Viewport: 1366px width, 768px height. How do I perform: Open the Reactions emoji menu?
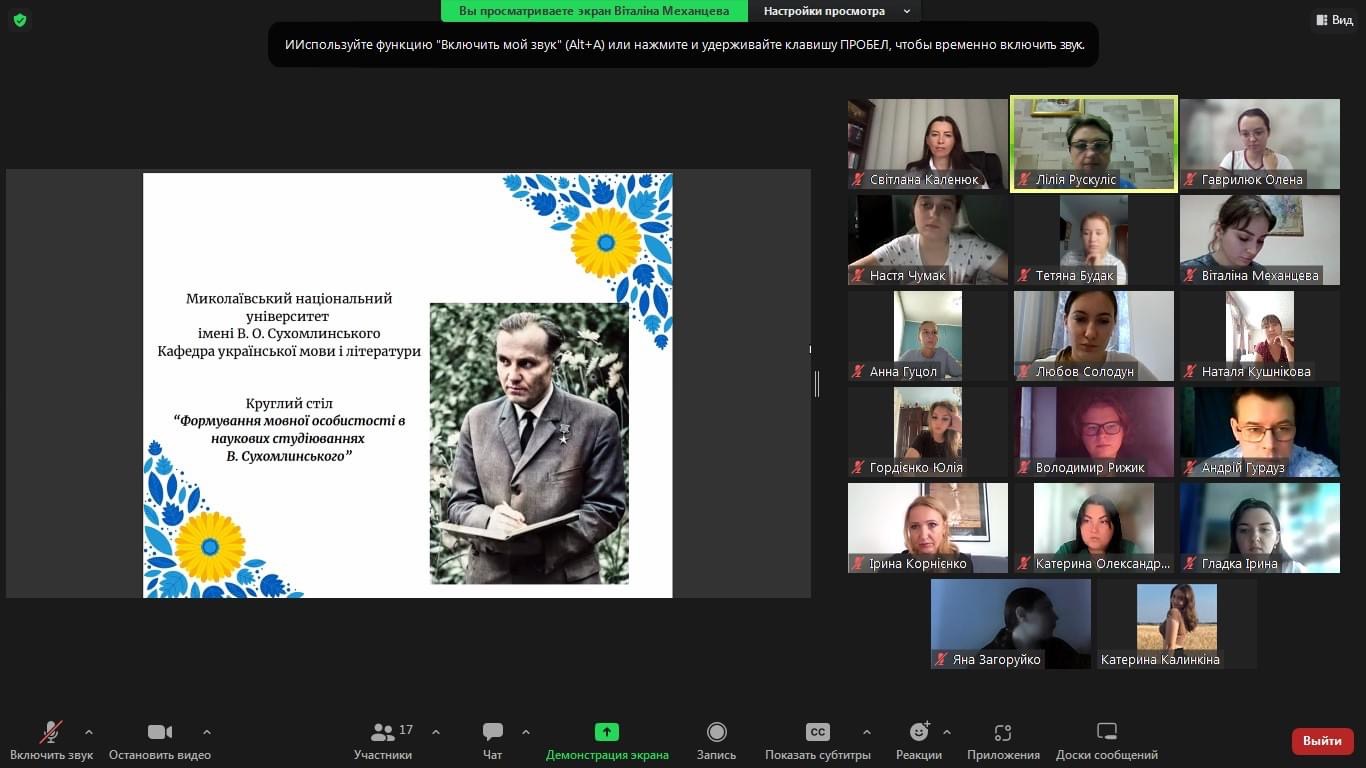(918, 733)
